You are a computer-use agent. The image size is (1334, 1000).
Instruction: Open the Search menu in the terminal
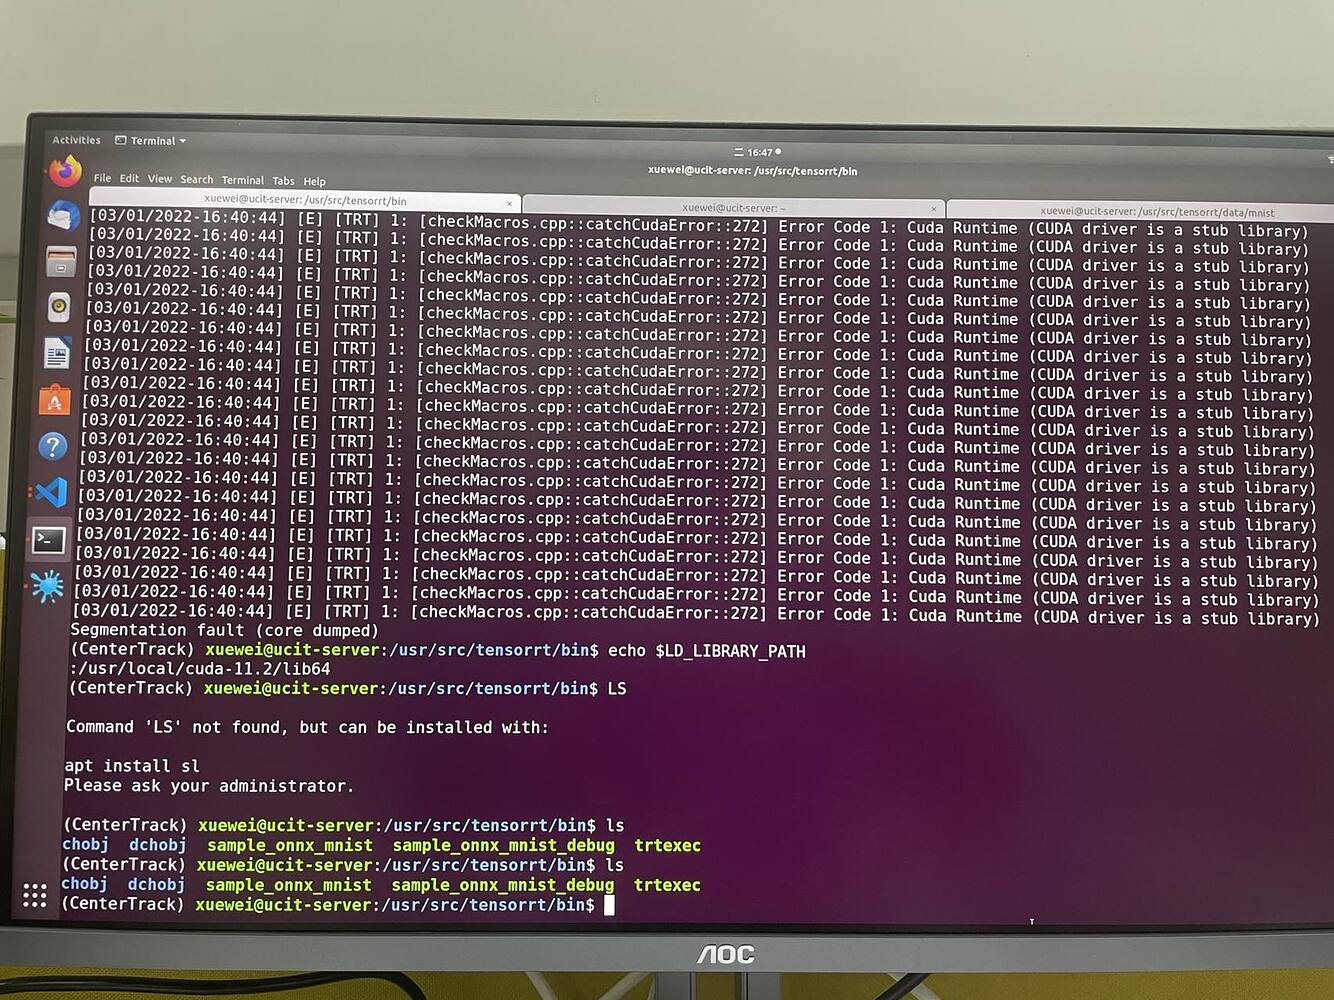point(196,180)
